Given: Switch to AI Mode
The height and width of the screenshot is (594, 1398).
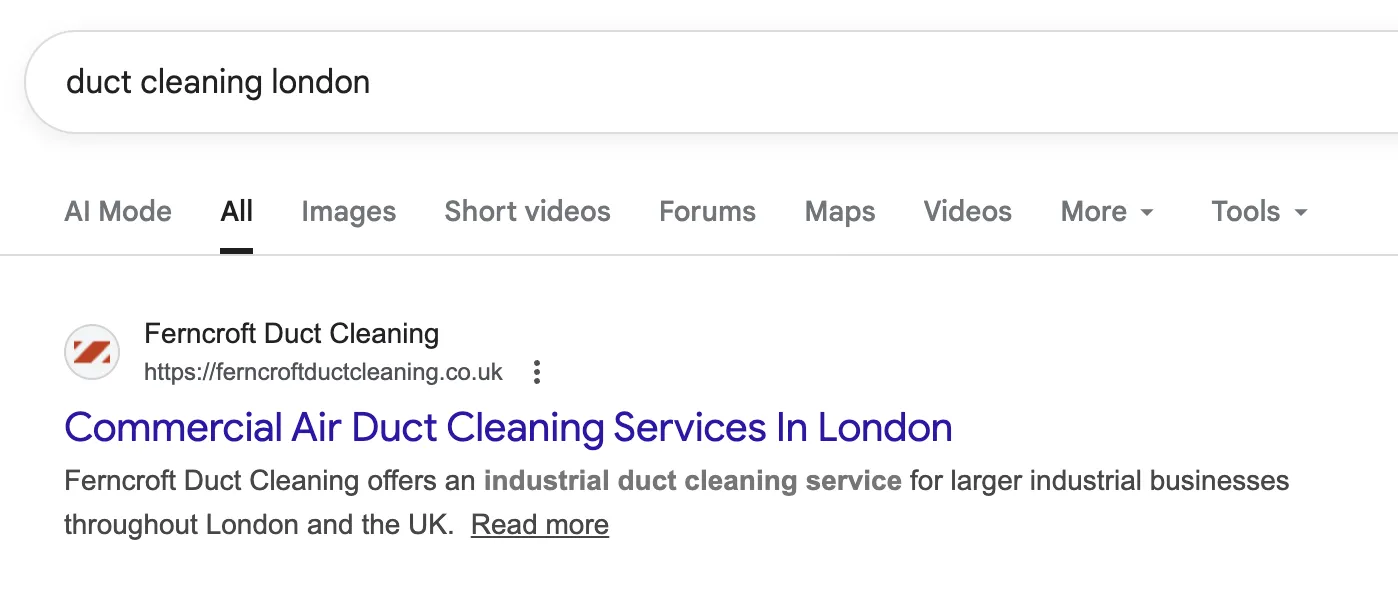Looking at the screenshot, I should [117, 211].
